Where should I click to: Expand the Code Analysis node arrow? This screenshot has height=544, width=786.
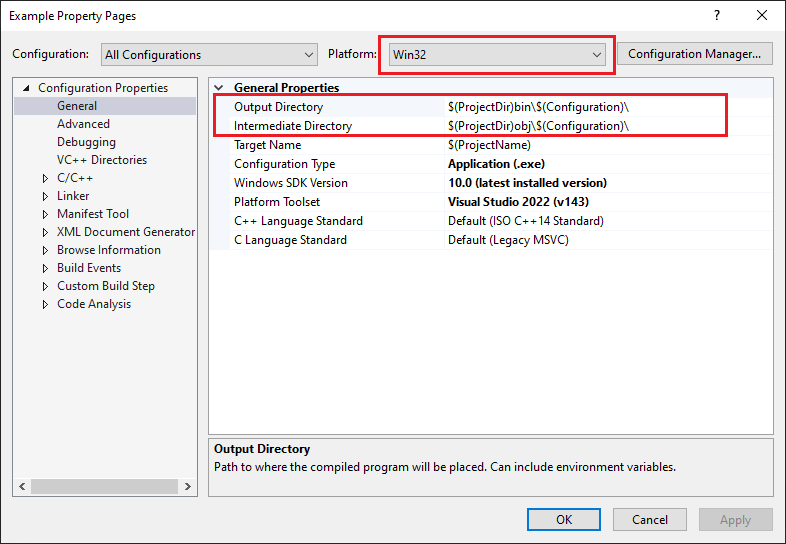pos(45,304)
